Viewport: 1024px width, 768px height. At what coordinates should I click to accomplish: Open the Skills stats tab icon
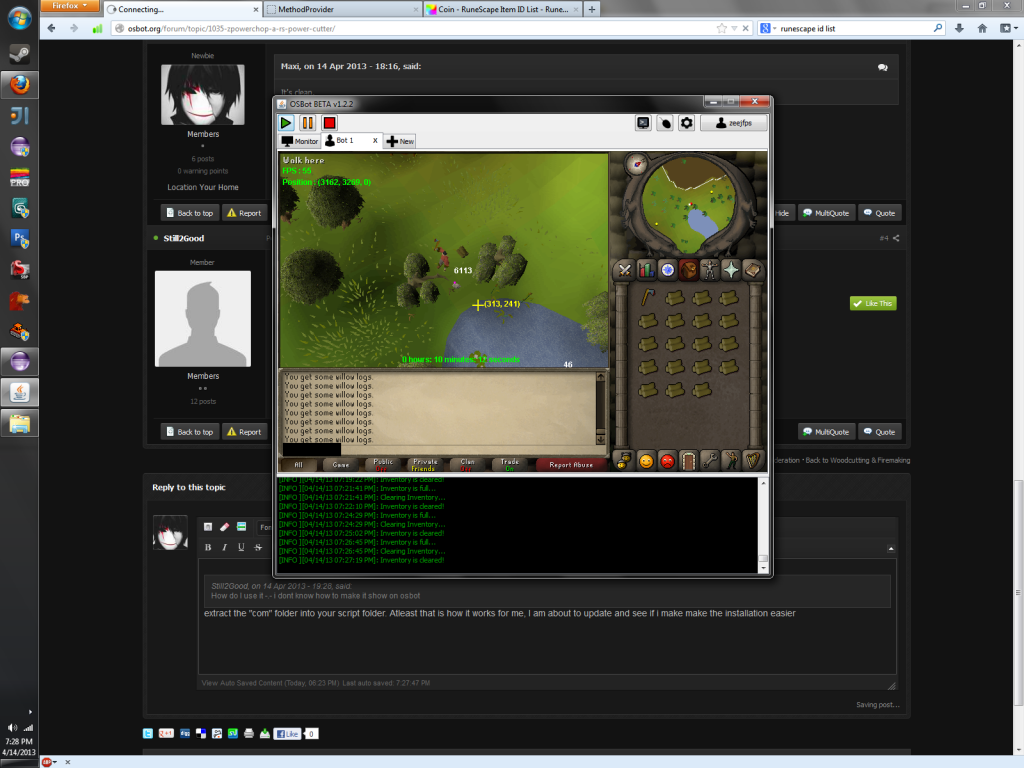(x=646, y=270)
